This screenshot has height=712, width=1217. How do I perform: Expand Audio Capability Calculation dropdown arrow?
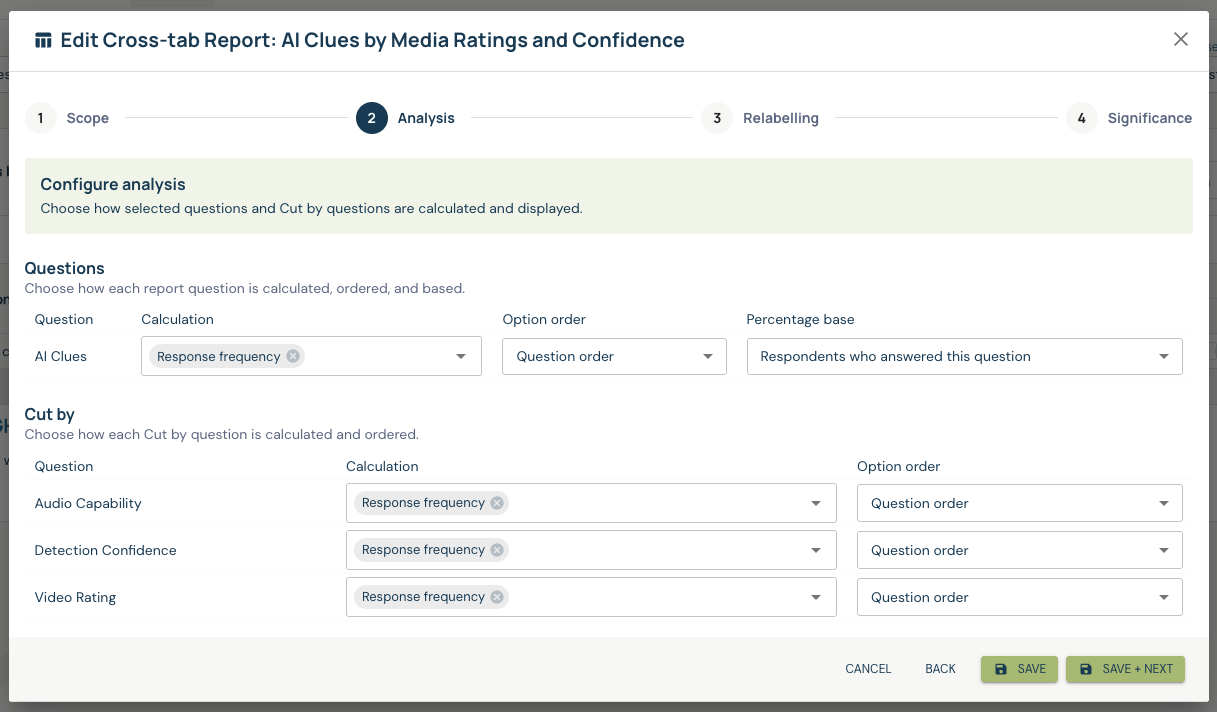tap(816, 503)
